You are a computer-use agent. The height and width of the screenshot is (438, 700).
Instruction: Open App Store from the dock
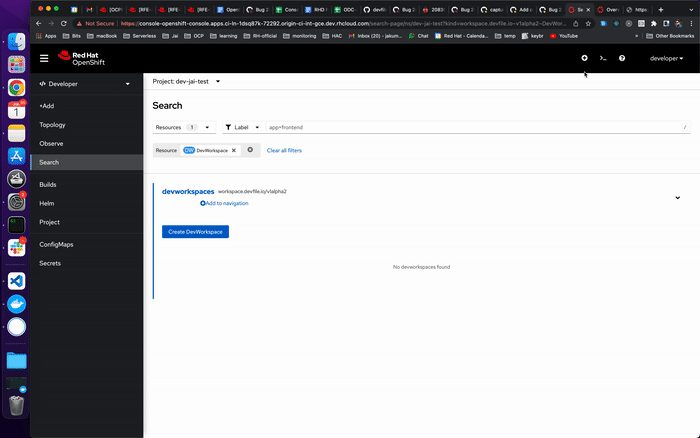click(17, 156)
